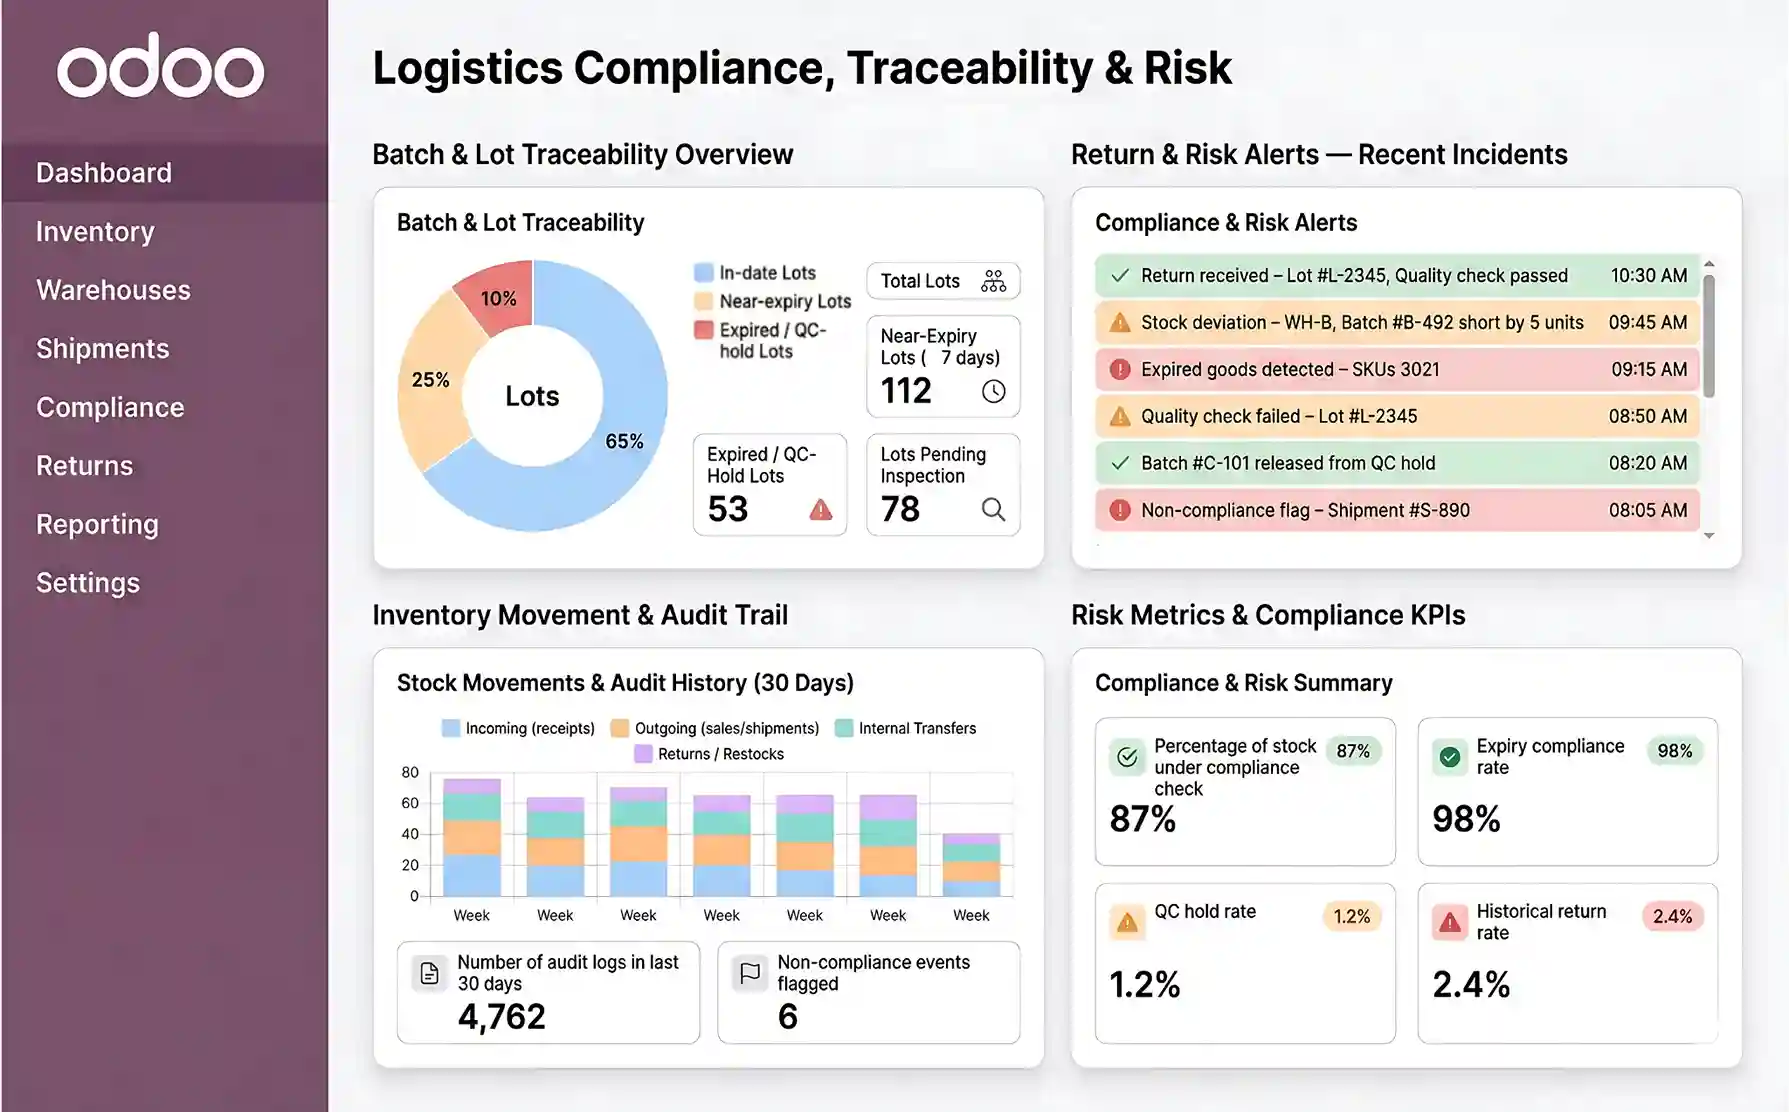1789x1112 pixels.
Task: Click the Total Lots group icon
Action: click(994, 281)
